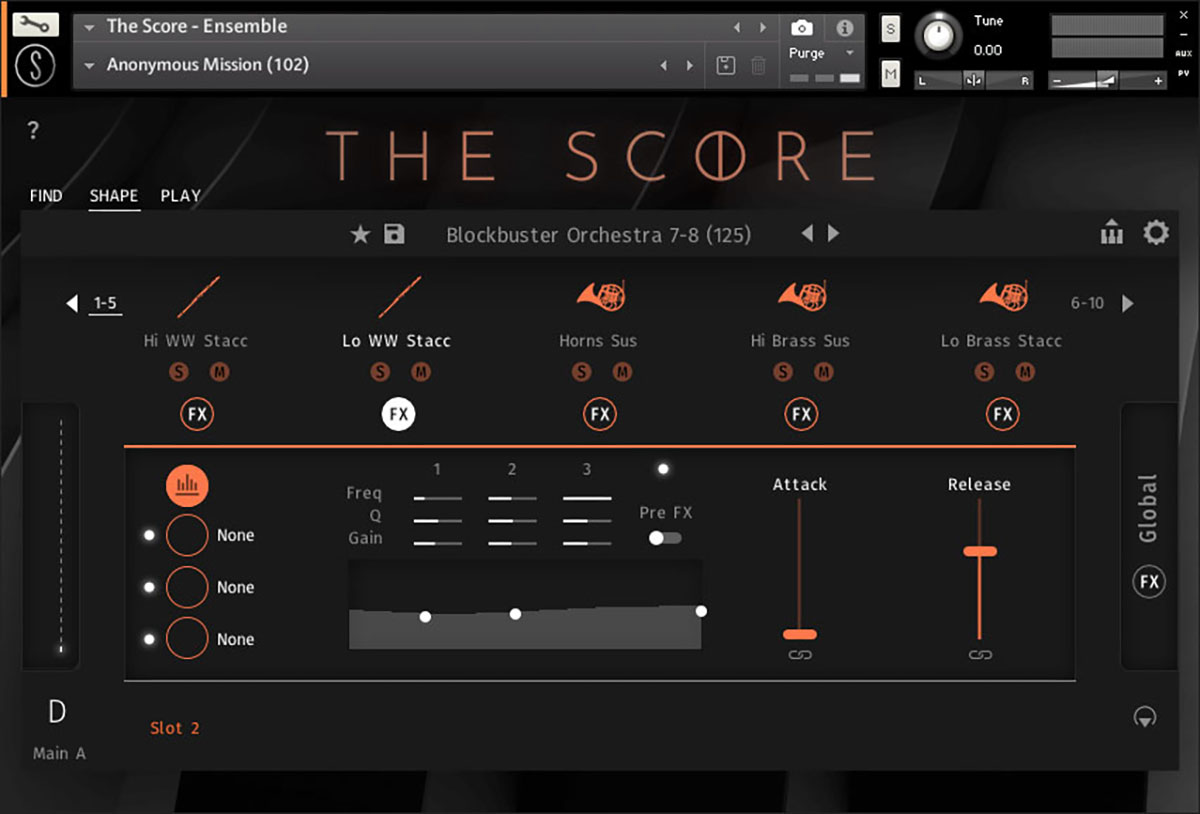Toggle the link icon under Release

[x=980, y=655]
